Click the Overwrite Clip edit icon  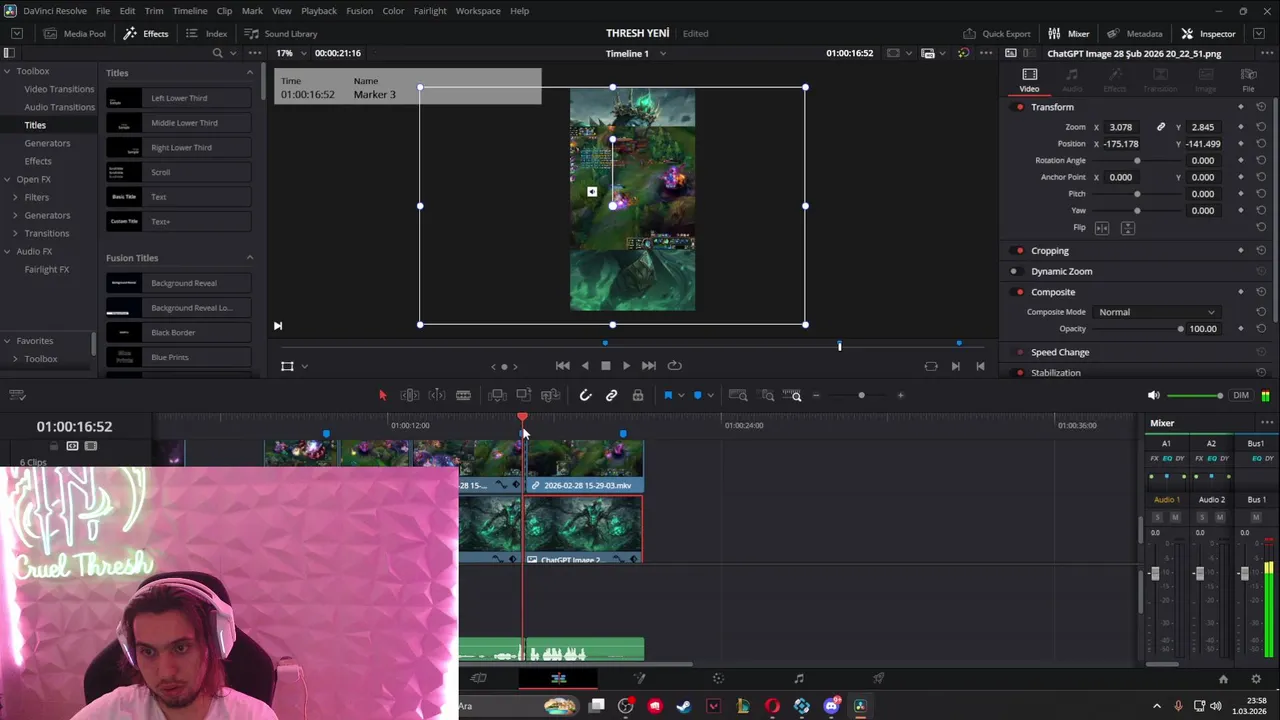tap(523, 395)
